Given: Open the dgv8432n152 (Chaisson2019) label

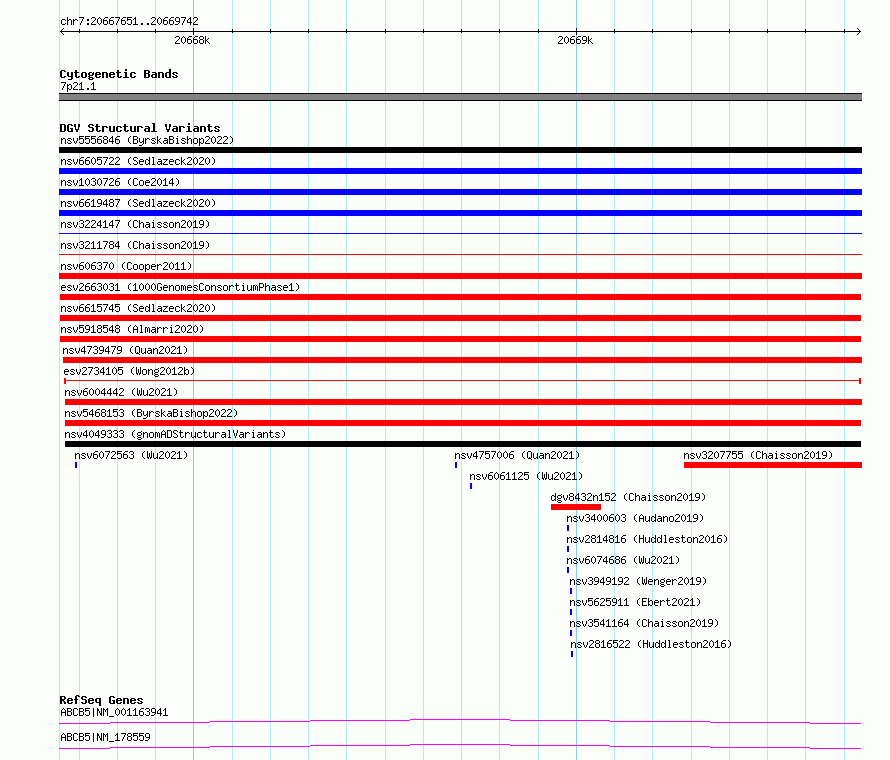Looking at the screenshot, I should pyautogui.click(x=628, y=497).
